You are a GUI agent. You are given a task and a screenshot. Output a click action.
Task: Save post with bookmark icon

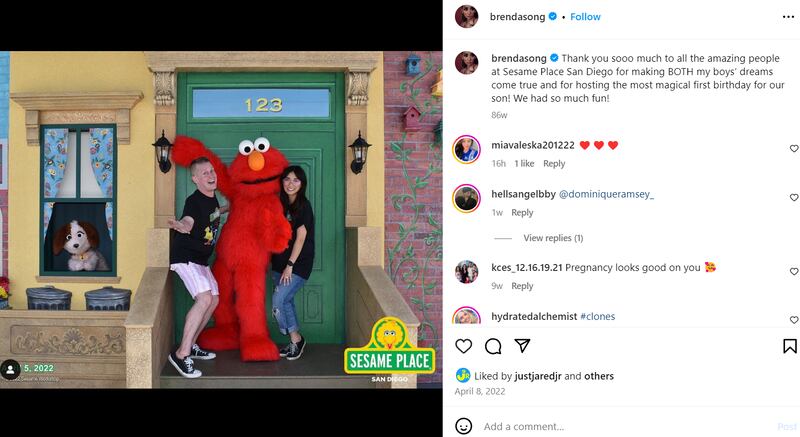789,346
